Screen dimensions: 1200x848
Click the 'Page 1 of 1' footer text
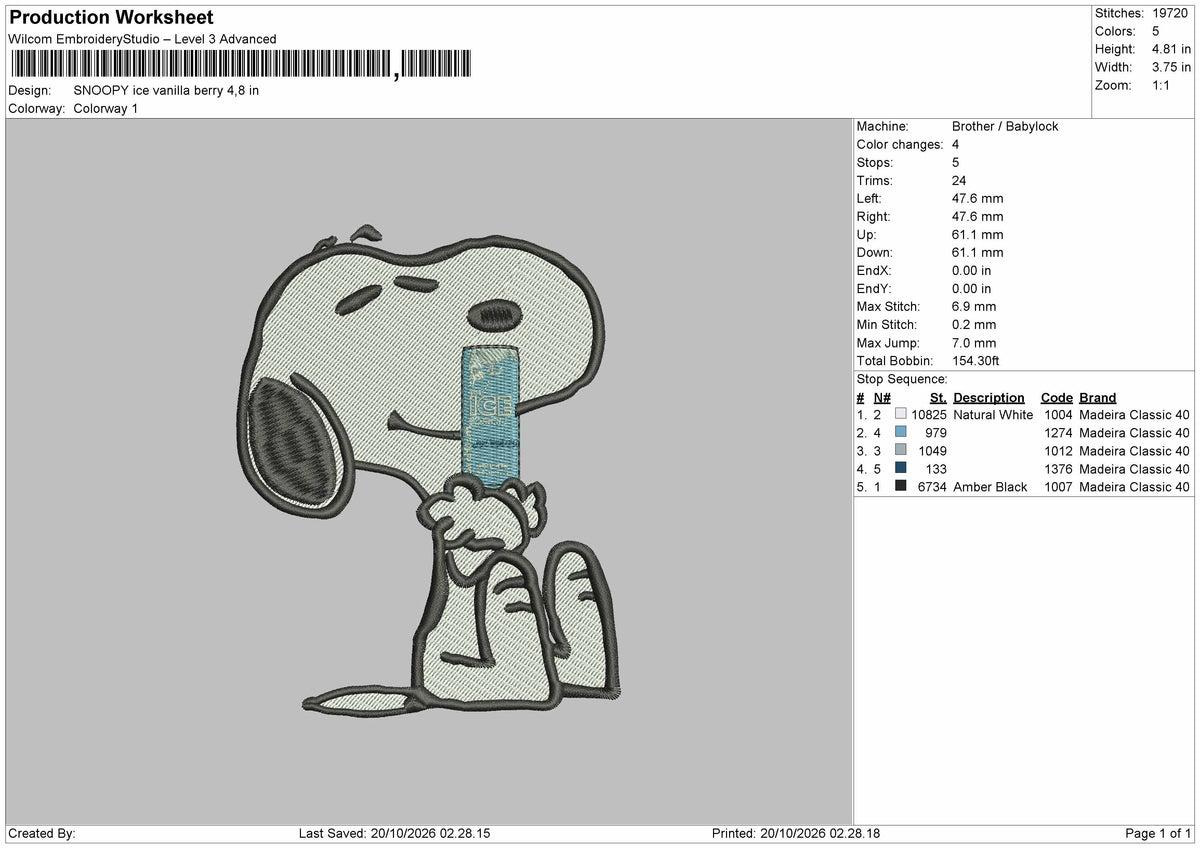(1159, 834)
